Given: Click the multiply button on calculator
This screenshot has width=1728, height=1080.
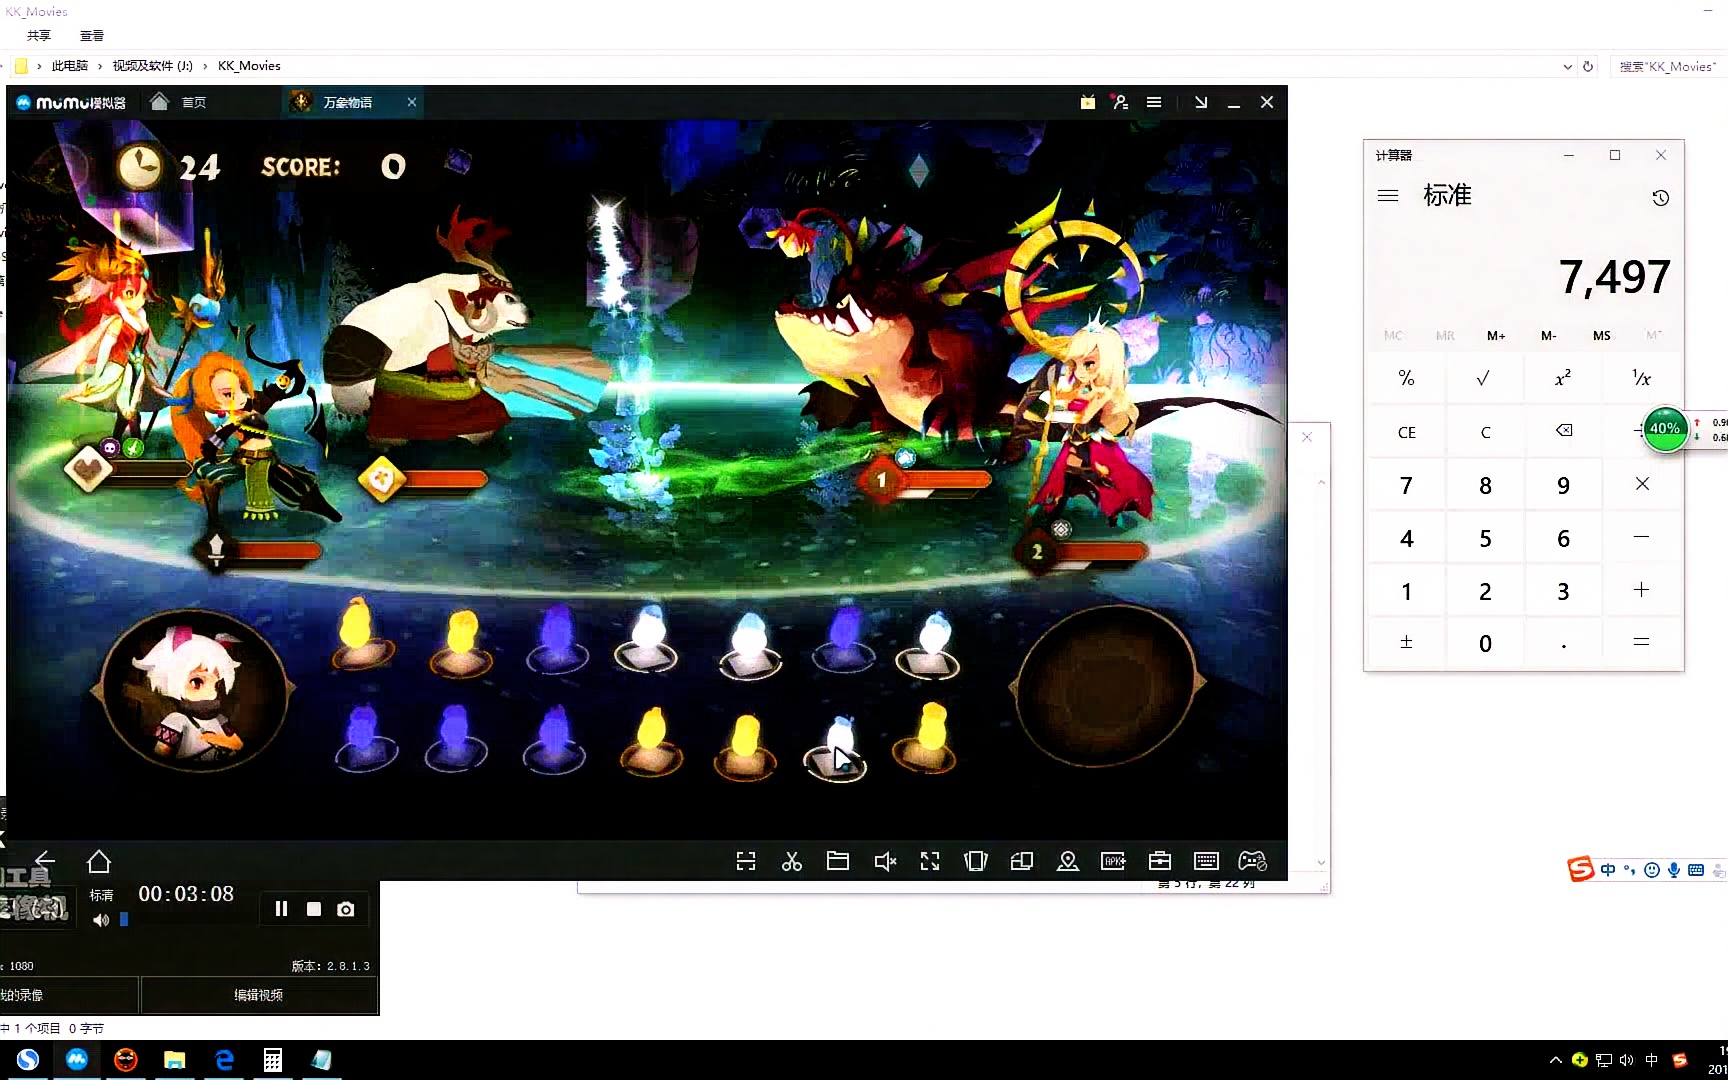Looking at the screenshot, I should 1641,484.
